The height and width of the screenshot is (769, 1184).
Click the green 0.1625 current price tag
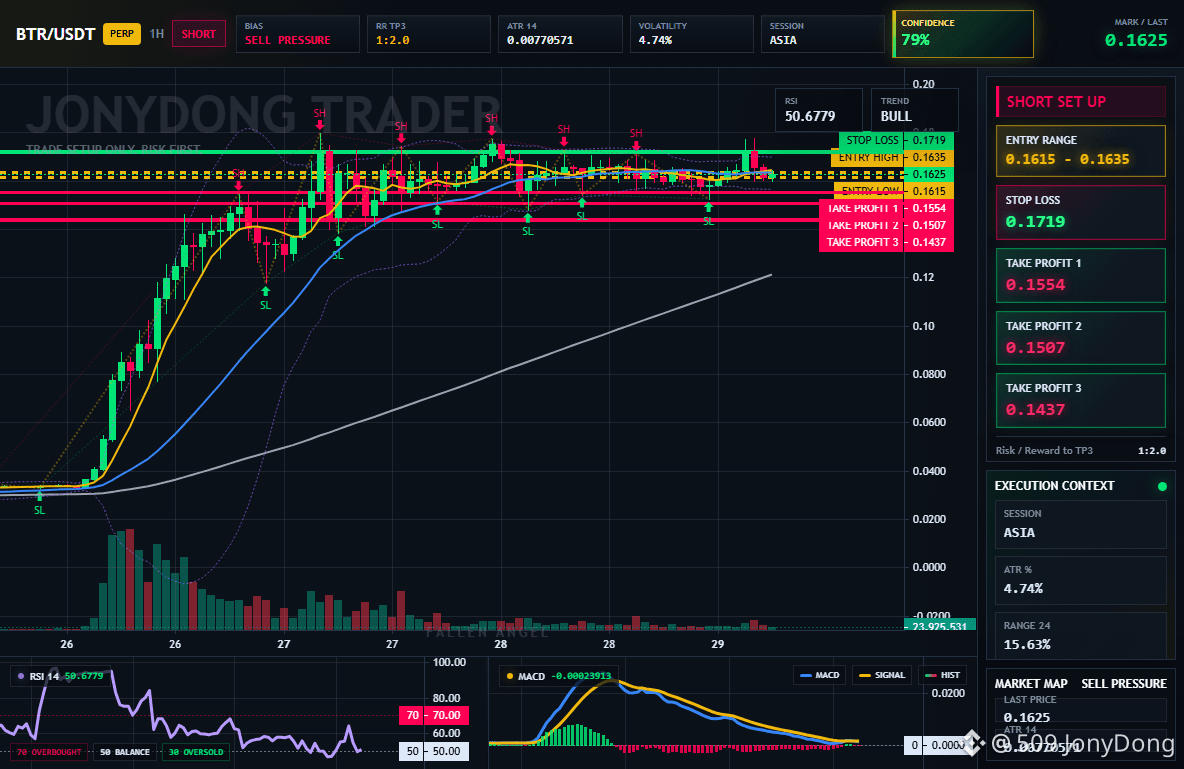(929, 174)
